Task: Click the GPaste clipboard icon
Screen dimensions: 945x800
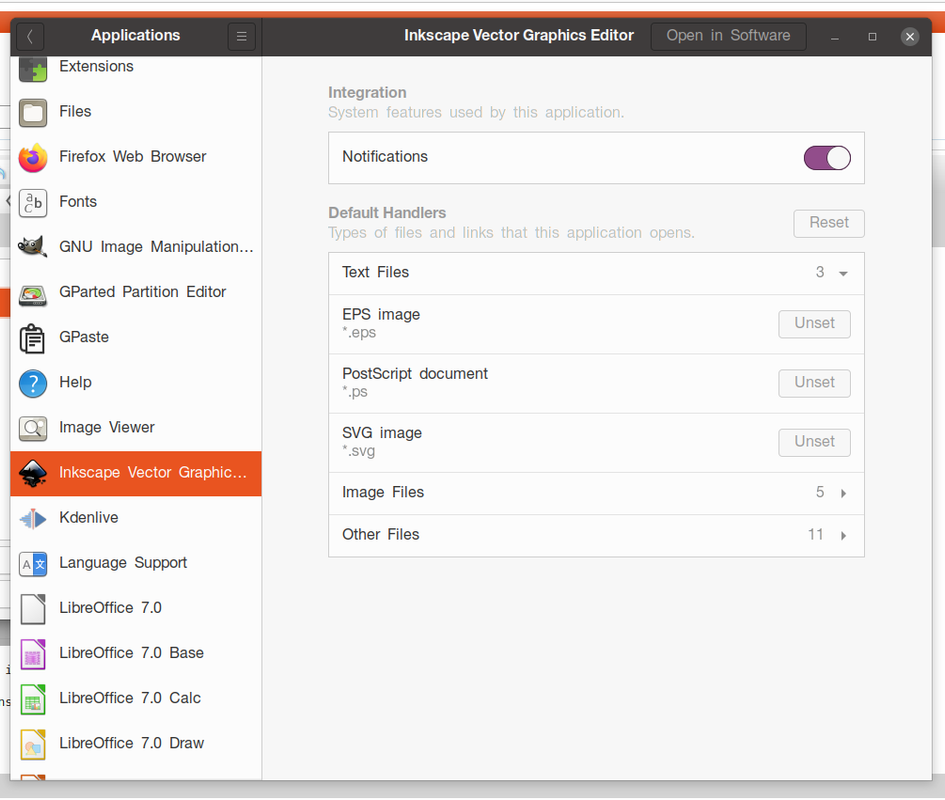Action: pos(33,338)
